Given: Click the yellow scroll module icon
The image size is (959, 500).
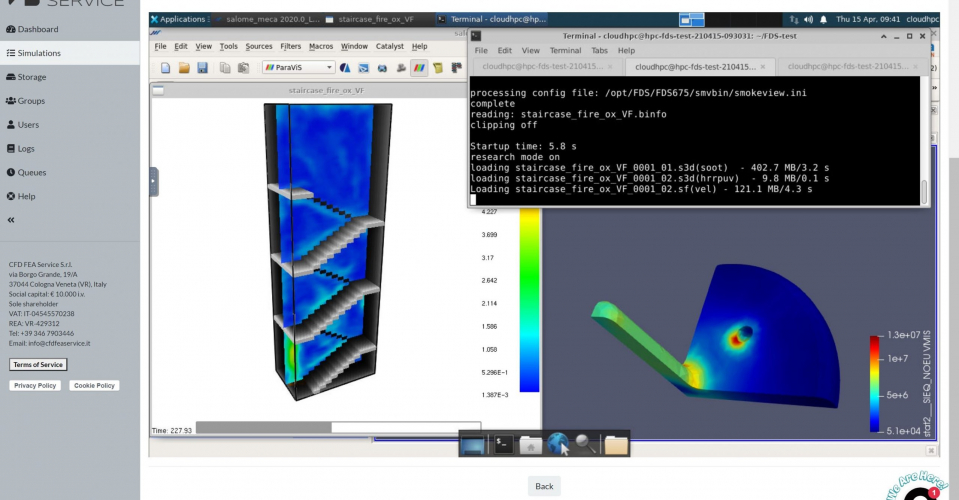Looking at the screenshot, I should [438, 67].
